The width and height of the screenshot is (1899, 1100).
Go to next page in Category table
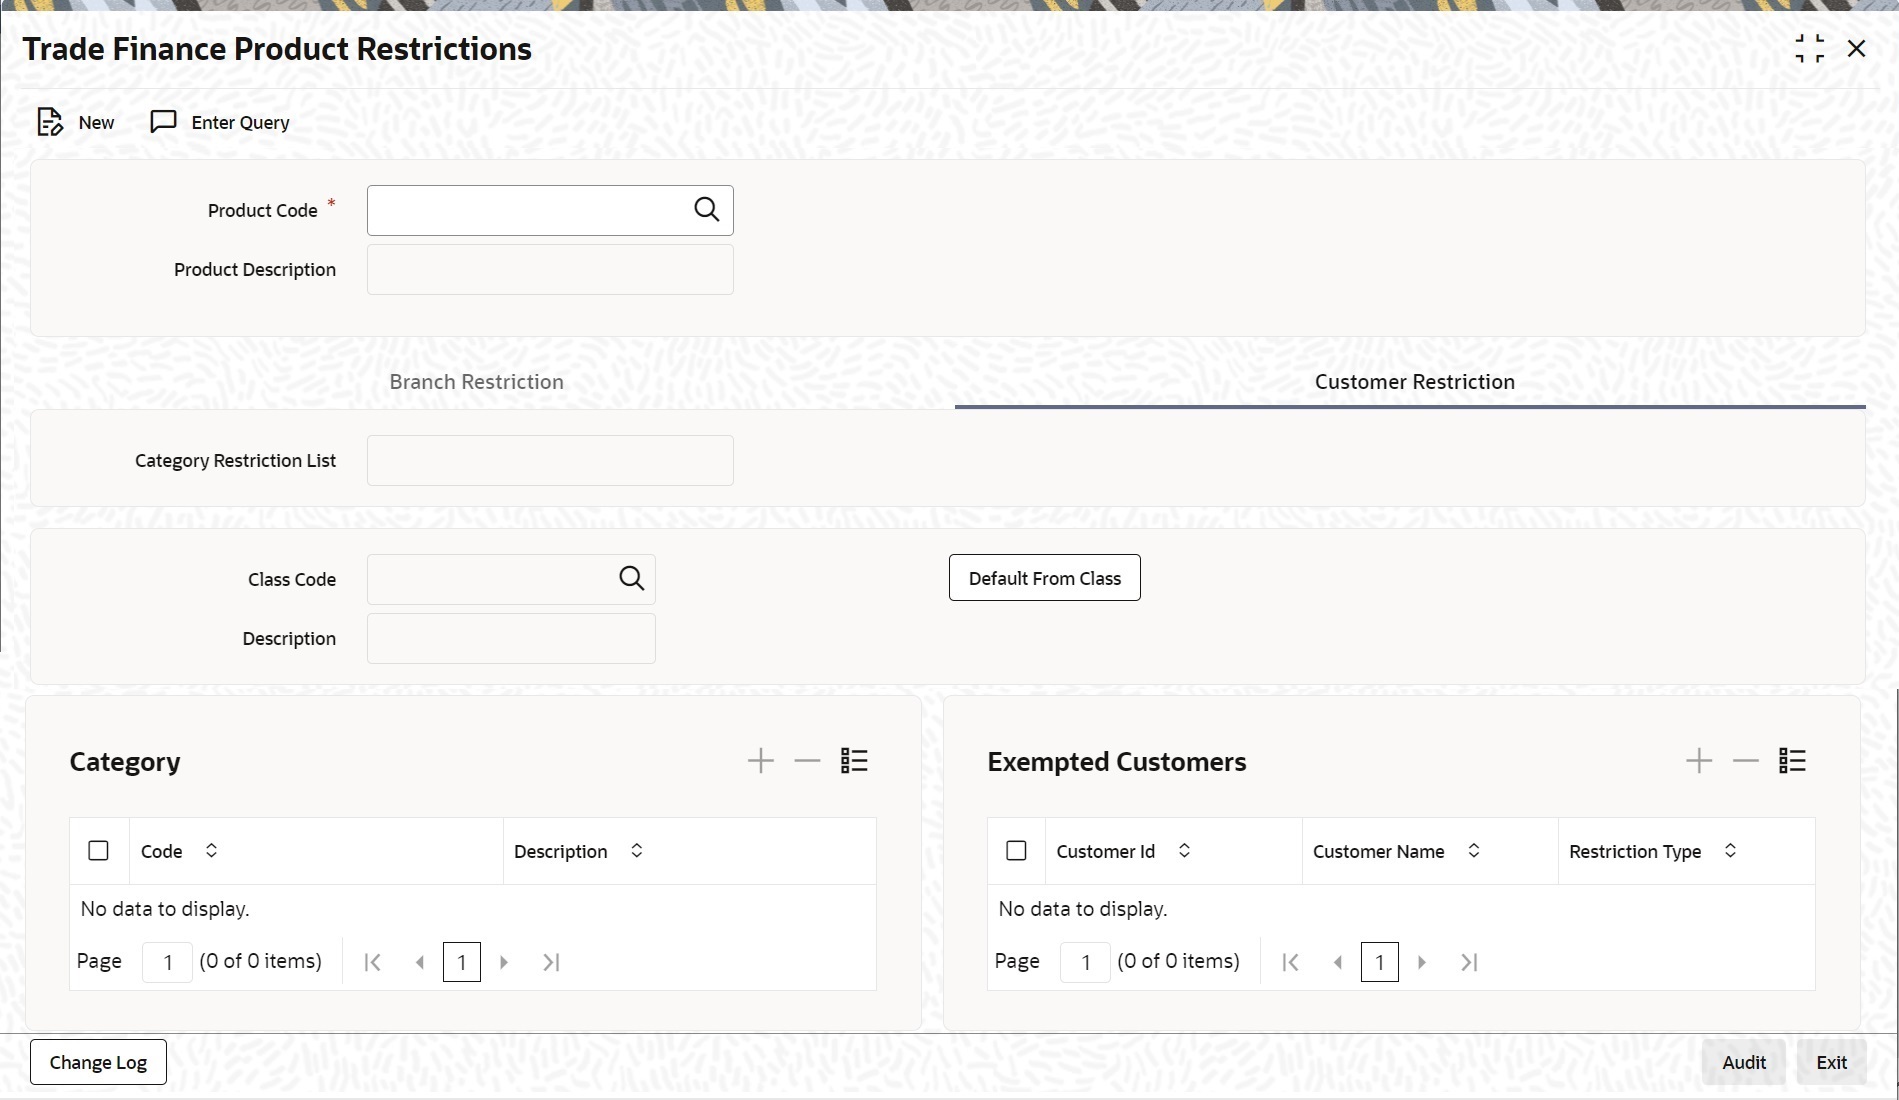coord(504,962)
